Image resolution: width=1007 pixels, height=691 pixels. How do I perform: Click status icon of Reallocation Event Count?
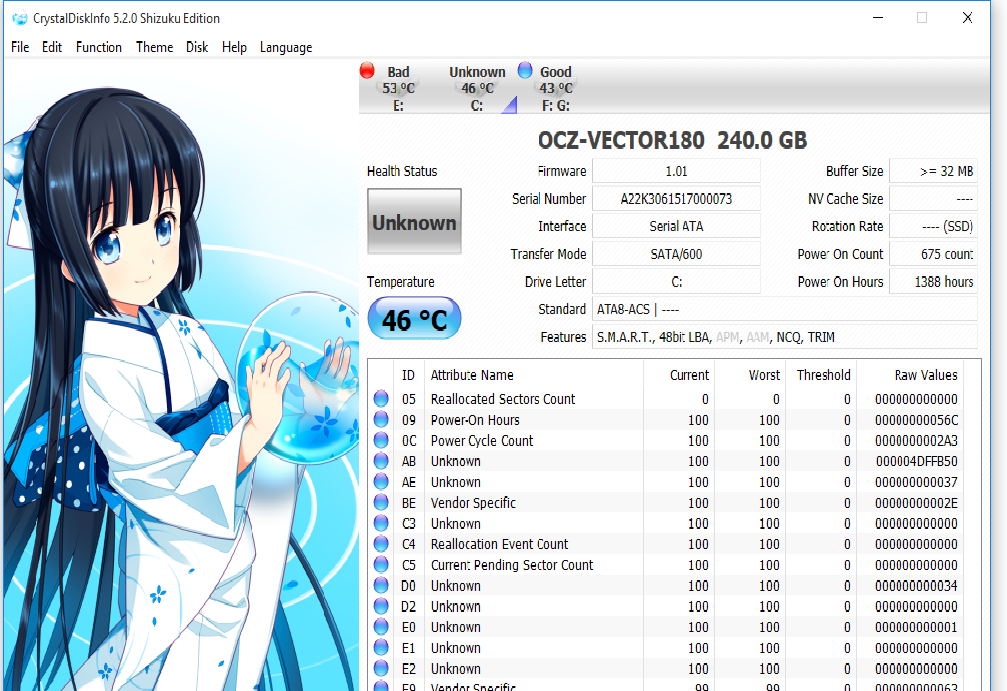(381, 544)
